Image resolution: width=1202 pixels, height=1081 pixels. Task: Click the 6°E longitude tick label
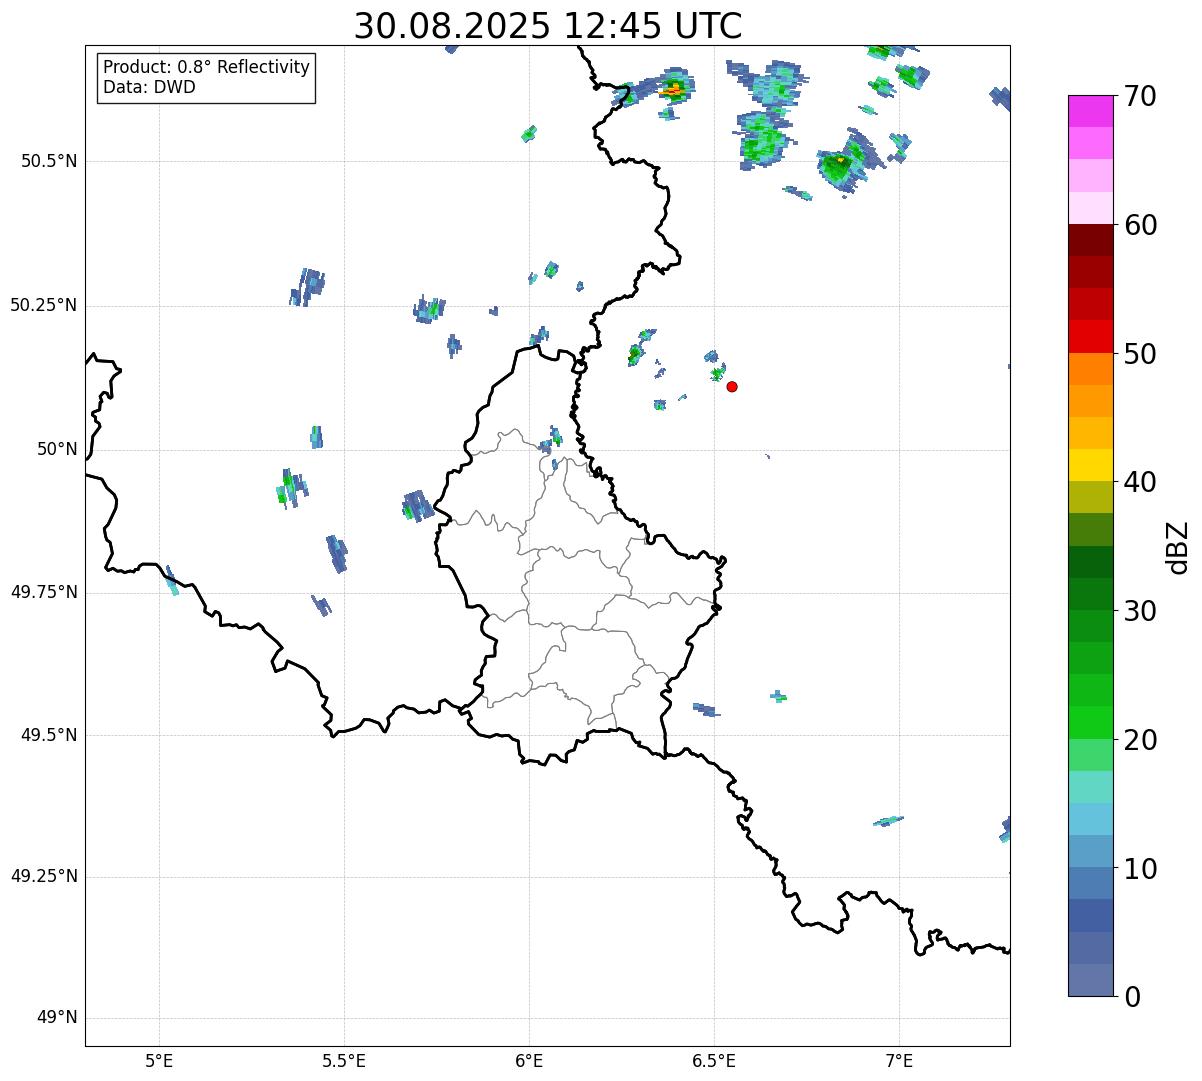coord(529,1060)
